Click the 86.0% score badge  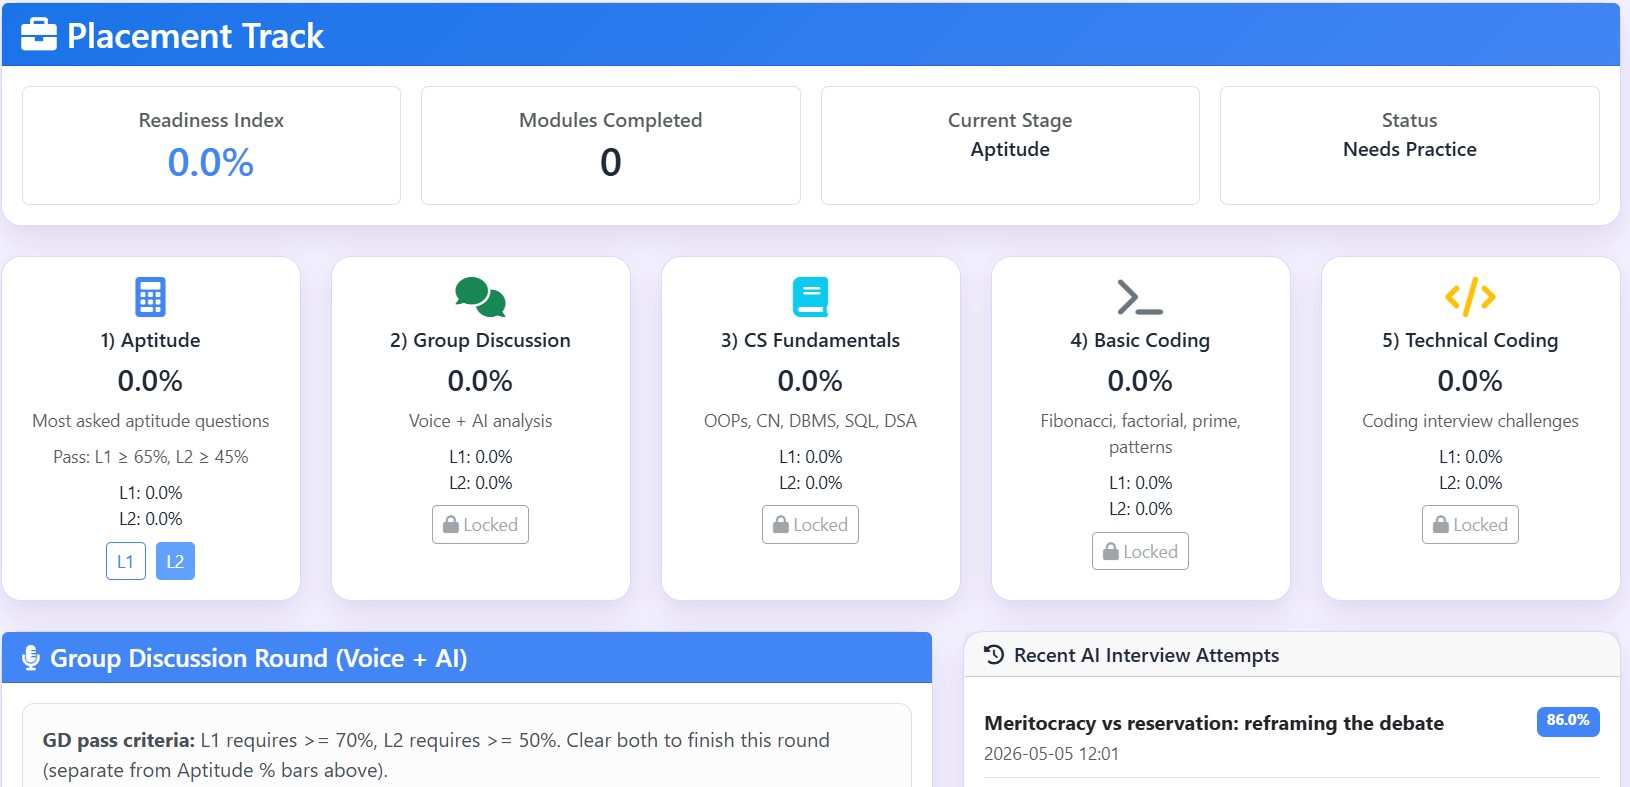[x=1567, y=721]
